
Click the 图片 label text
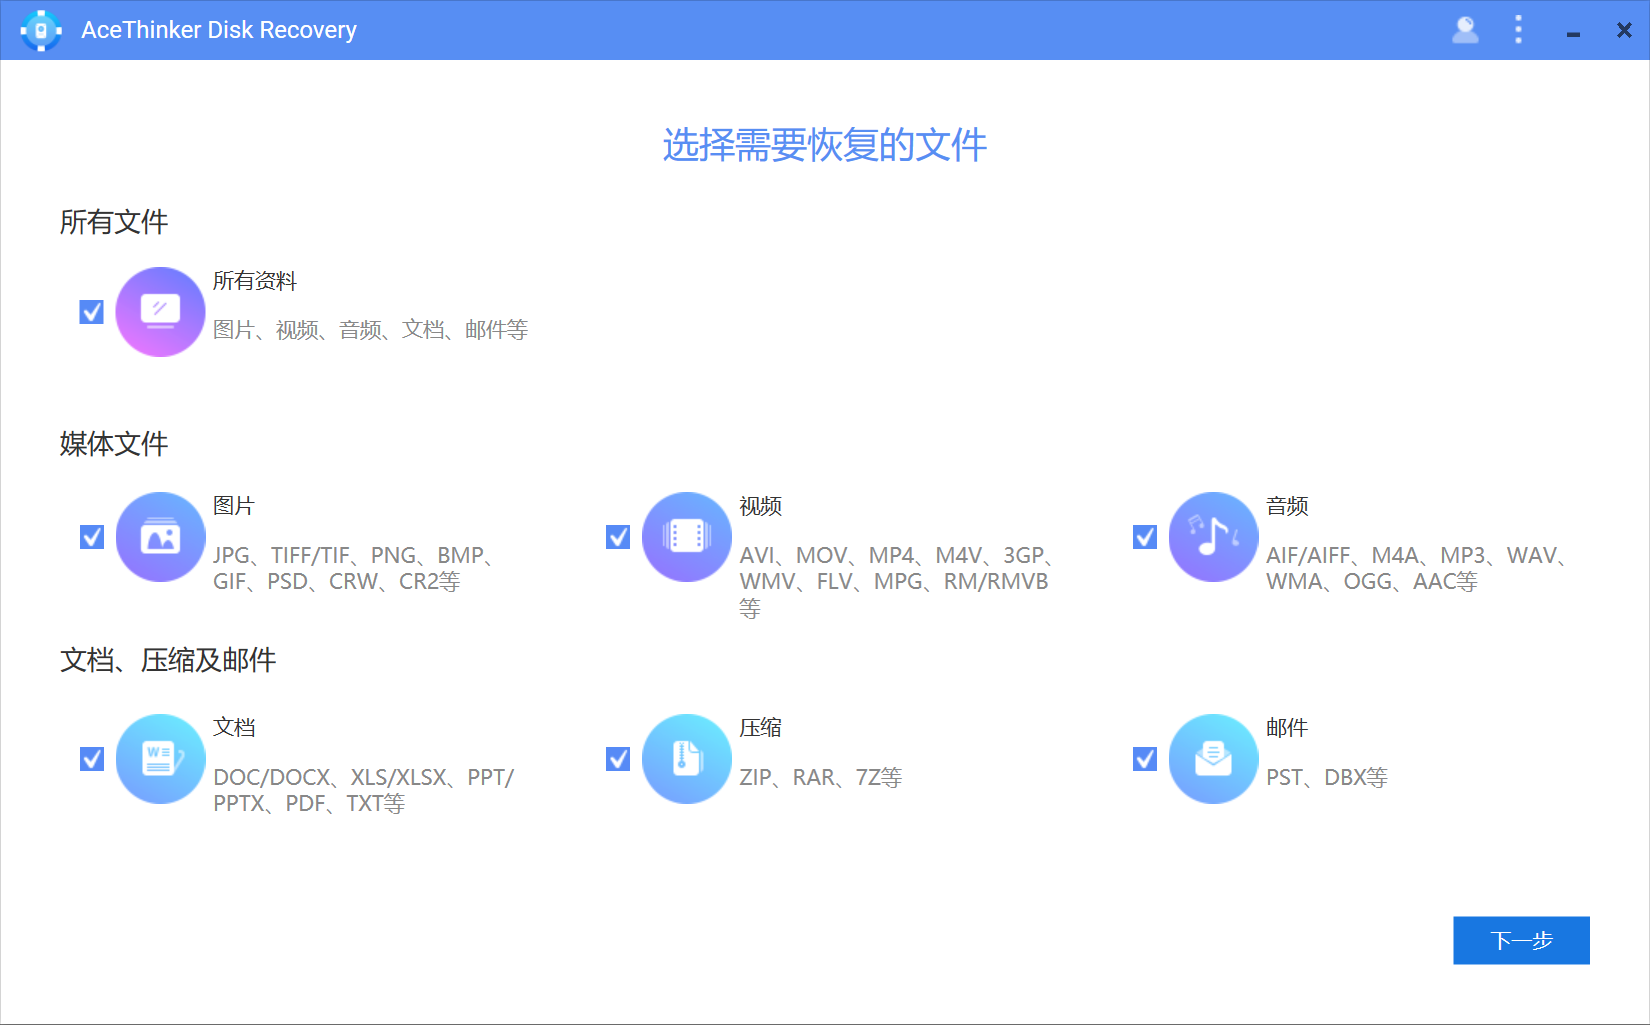click(234, 506)
